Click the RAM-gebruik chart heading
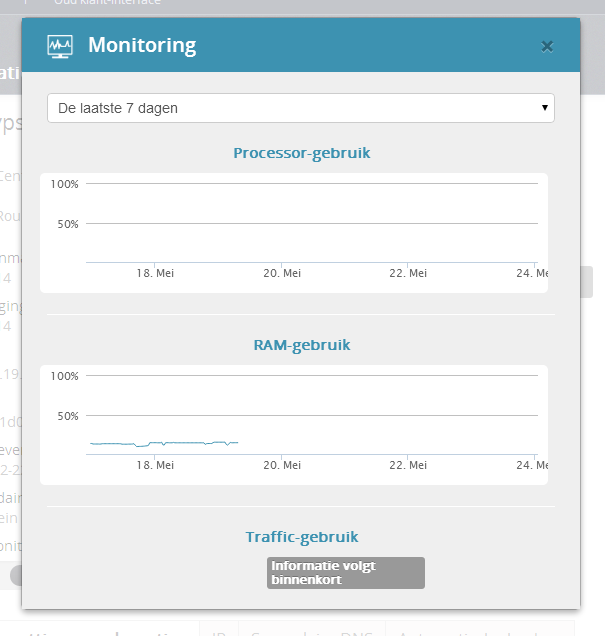Image resolution: width=605 pixels, height=636 pixels. (302, 345)
